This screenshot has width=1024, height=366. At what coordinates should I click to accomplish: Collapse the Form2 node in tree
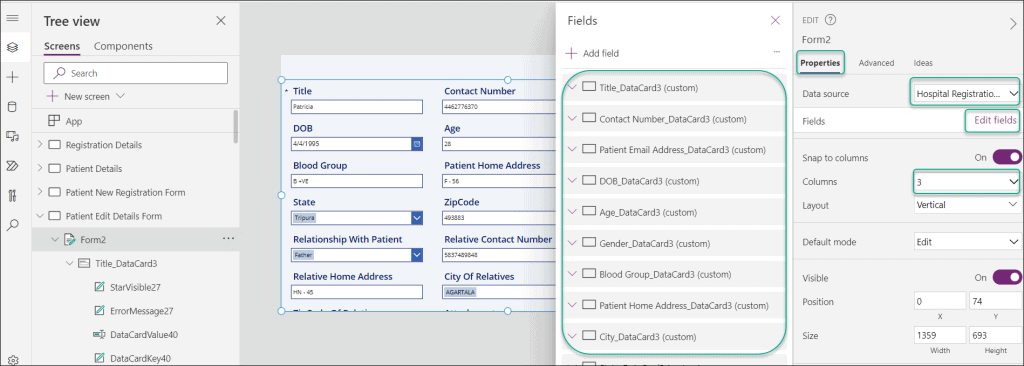pyautogui.click(x=56, y=240)
